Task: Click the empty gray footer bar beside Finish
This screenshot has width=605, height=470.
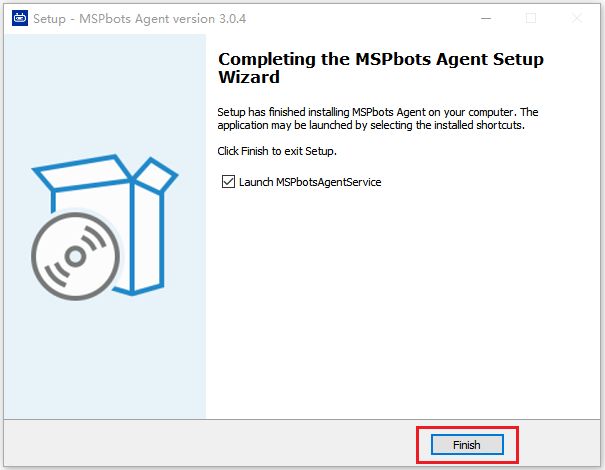Action: pyautogui.click(x=200, y=444)
